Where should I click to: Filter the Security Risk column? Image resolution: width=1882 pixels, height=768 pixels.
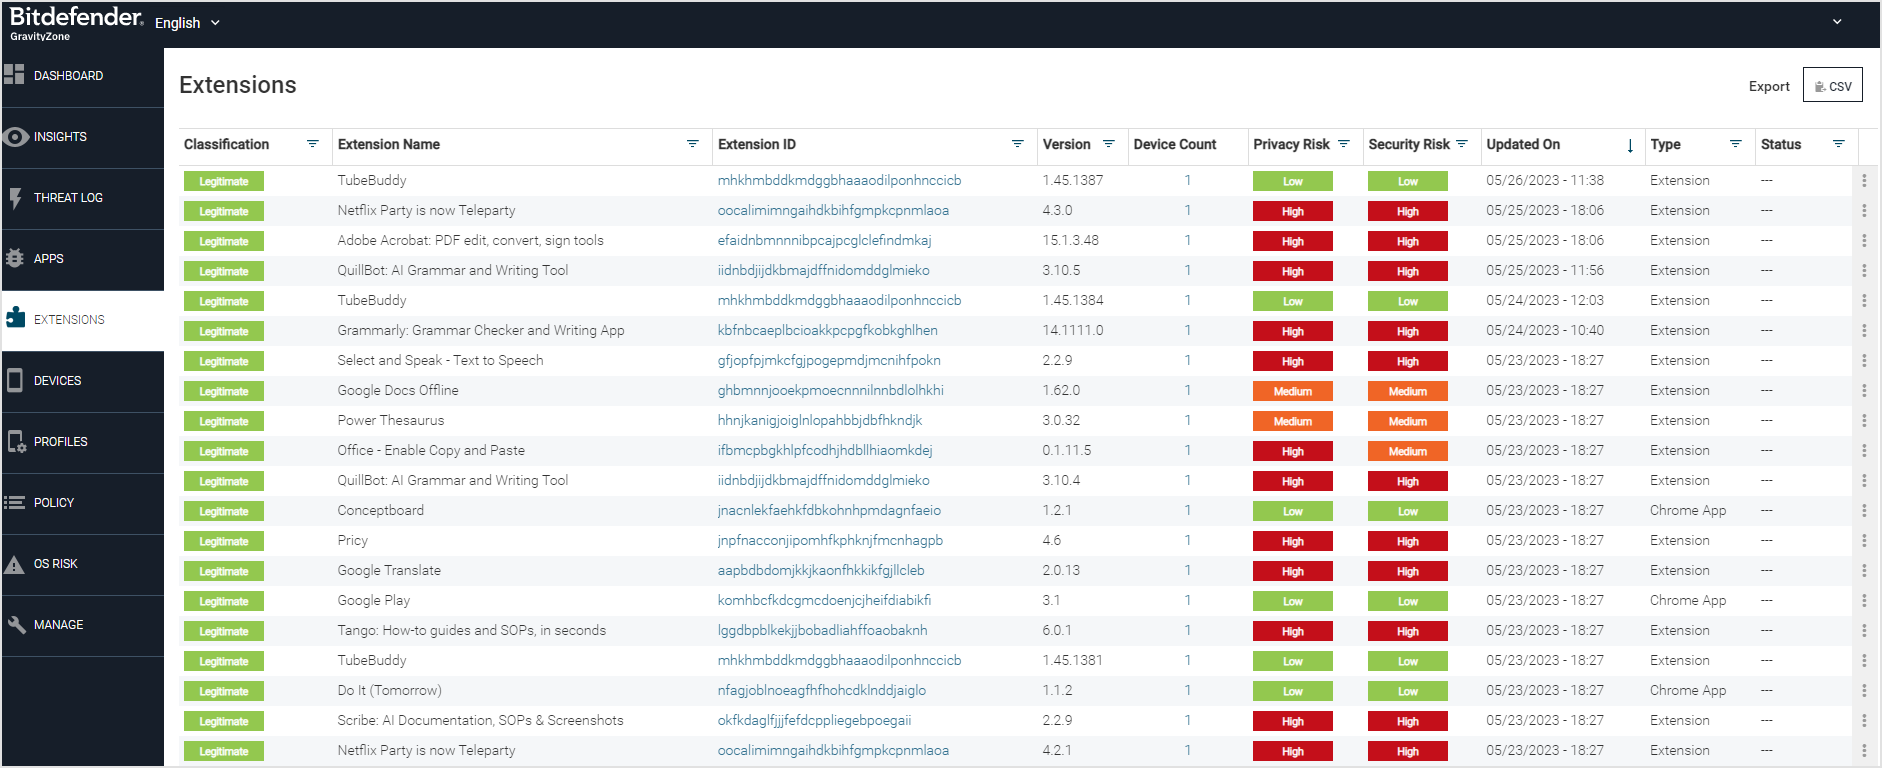click(x=1462, y=144)
